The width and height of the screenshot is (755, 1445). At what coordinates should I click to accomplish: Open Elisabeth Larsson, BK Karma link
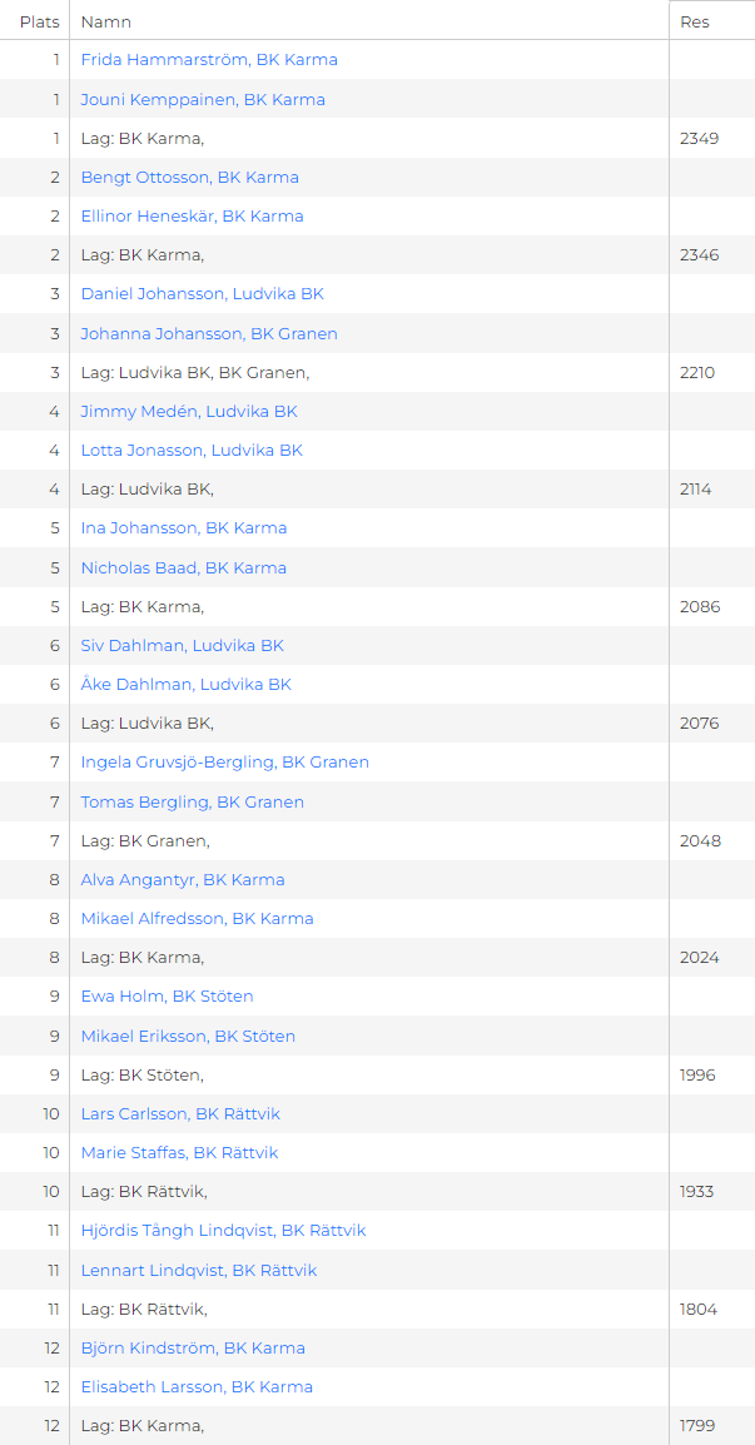[197, 1387]
